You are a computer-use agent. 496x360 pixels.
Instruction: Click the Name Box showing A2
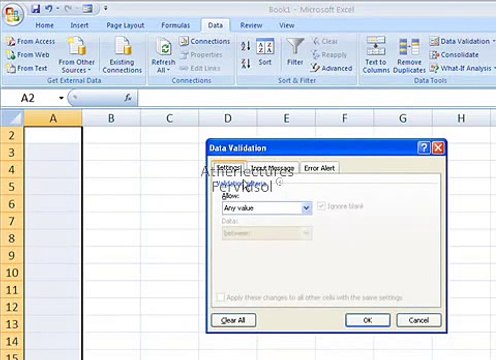coord(29,98)
